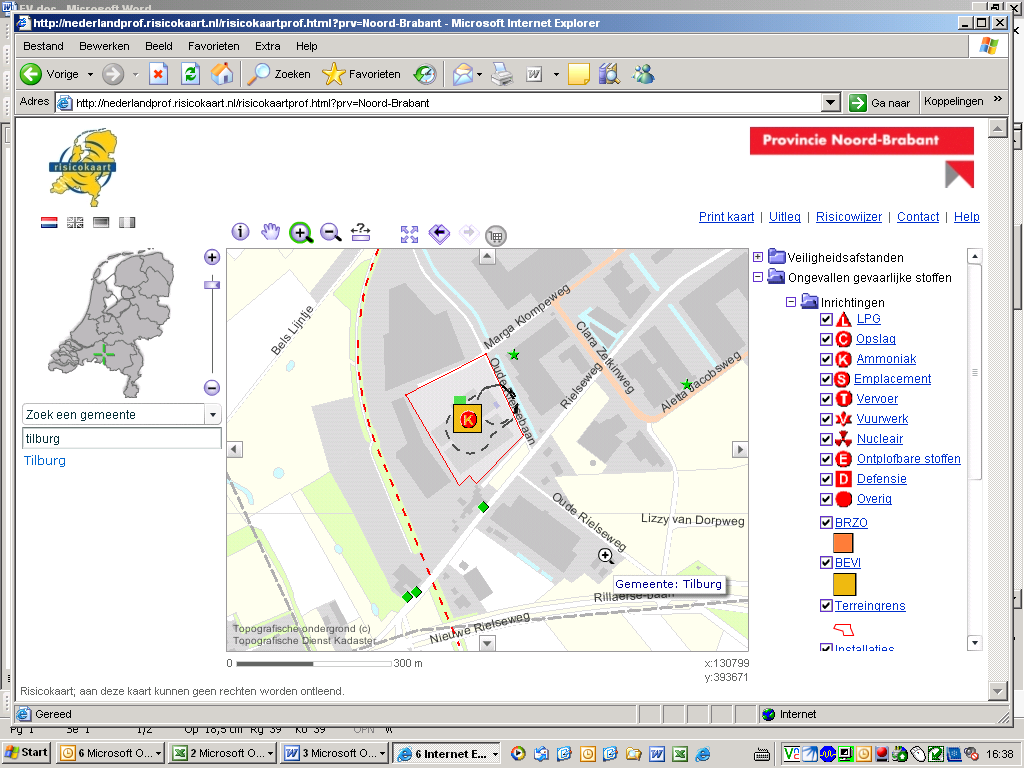This screenshot has width=1024, height=768.
Task: Select the info identify tool
Action: pos(240,232)
